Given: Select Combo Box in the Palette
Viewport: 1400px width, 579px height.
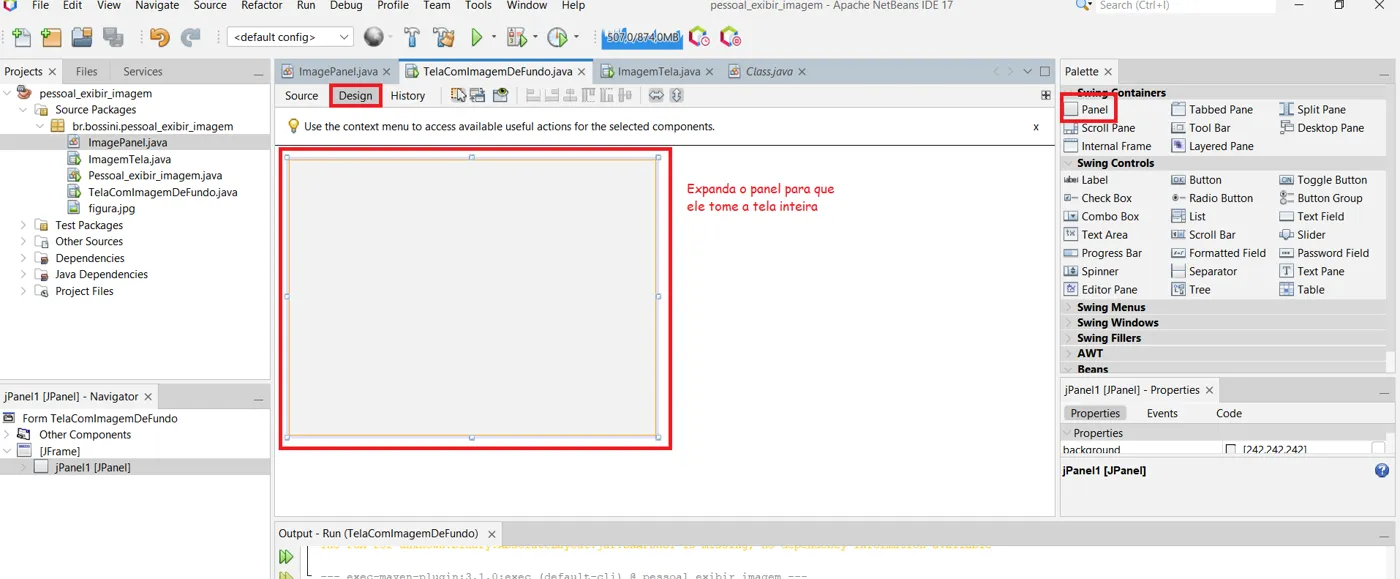Looking at the screenshot, I should pyautogui.click(x=1102, y=216).
